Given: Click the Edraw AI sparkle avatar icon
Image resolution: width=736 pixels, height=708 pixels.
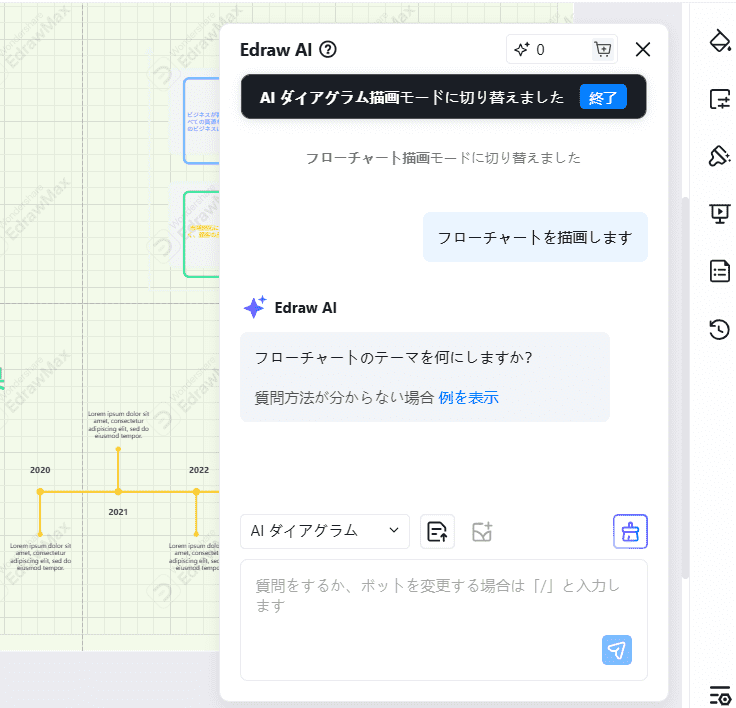Looking at the screenshot, I should pyautogui.click(x=255, y=308).
